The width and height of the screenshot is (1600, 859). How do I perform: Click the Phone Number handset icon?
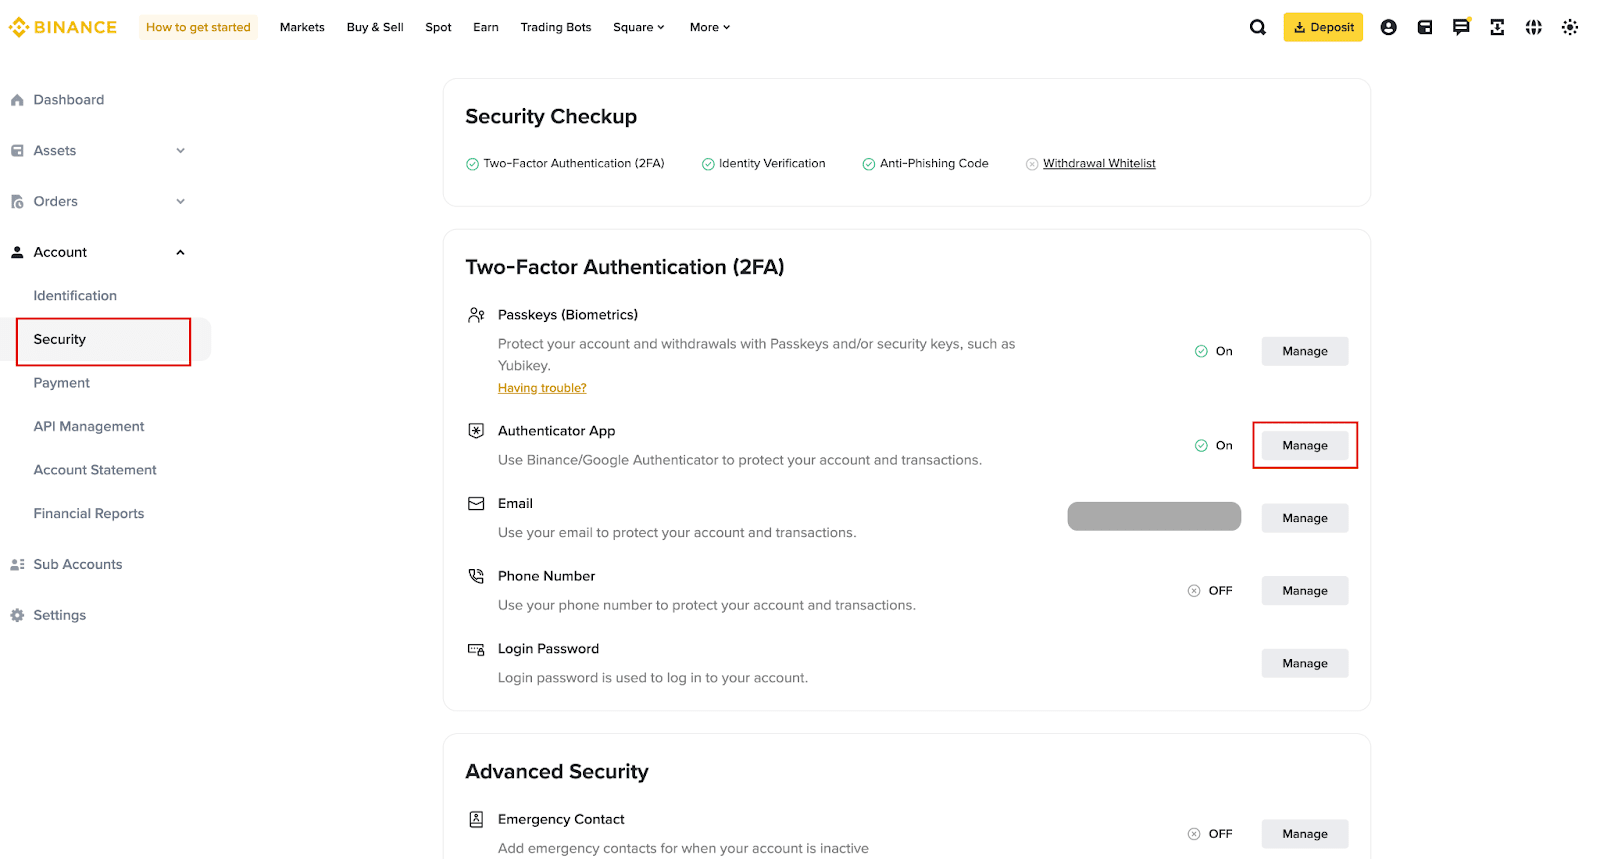(x=476, y=576)
